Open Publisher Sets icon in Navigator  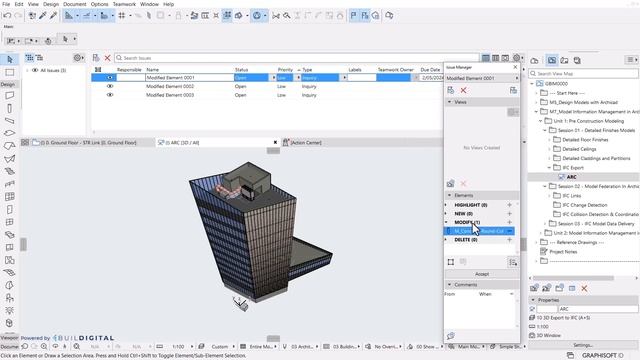coord(577,60)
